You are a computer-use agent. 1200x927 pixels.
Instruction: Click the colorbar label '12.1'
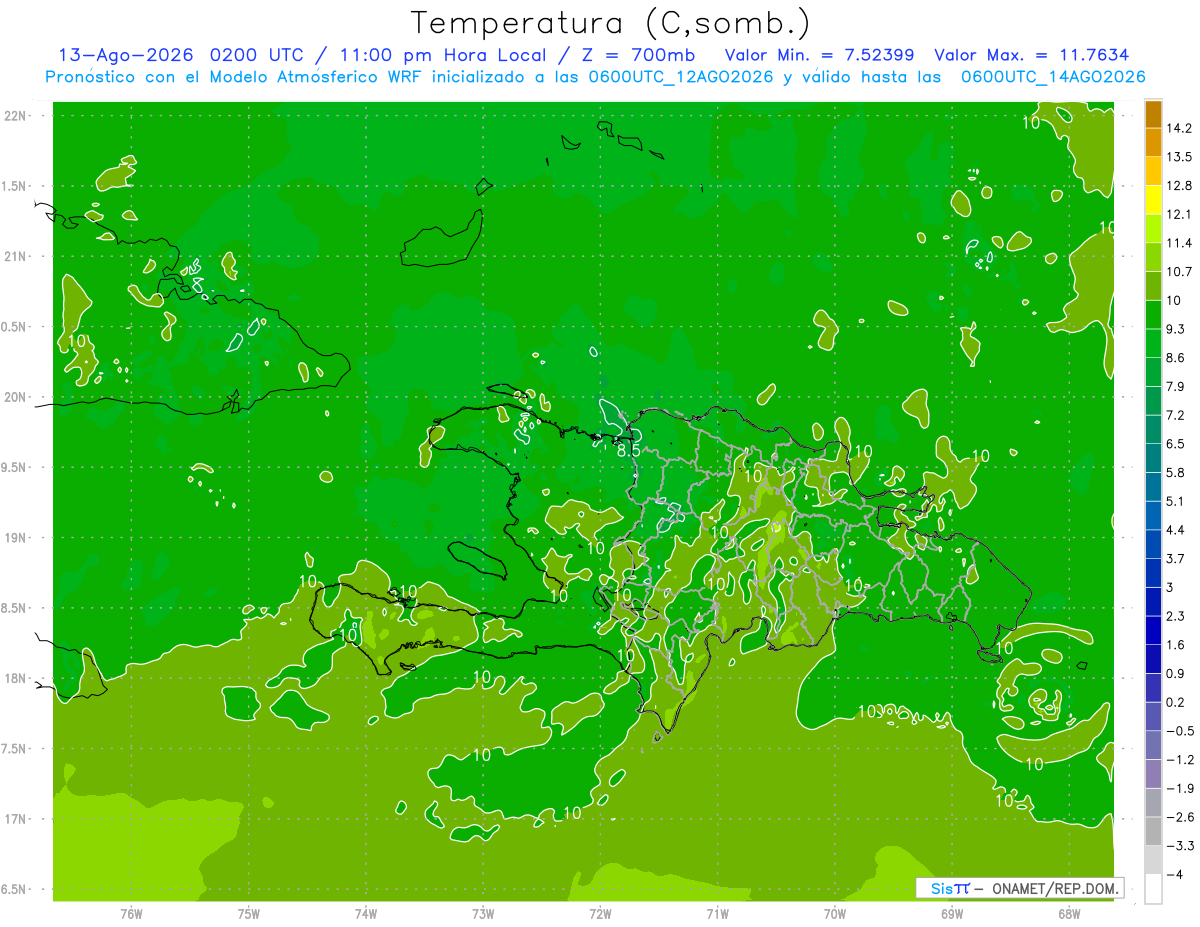coord(1179,215)
